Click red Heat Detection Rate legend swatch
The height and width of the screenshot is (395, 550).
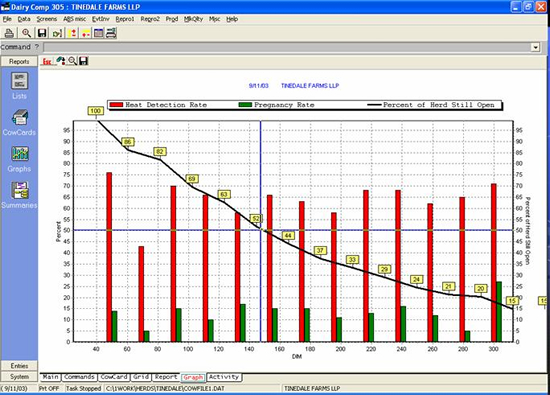(x=116, y=105)
